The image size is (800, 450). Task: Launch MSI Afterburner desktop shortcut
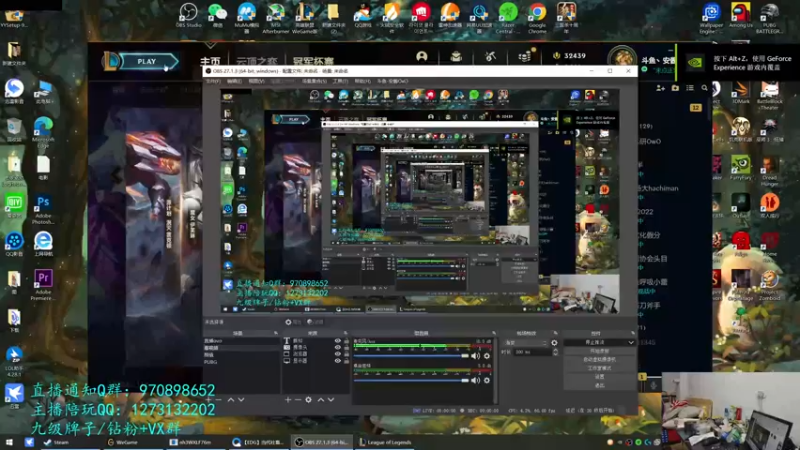point(276,17)
